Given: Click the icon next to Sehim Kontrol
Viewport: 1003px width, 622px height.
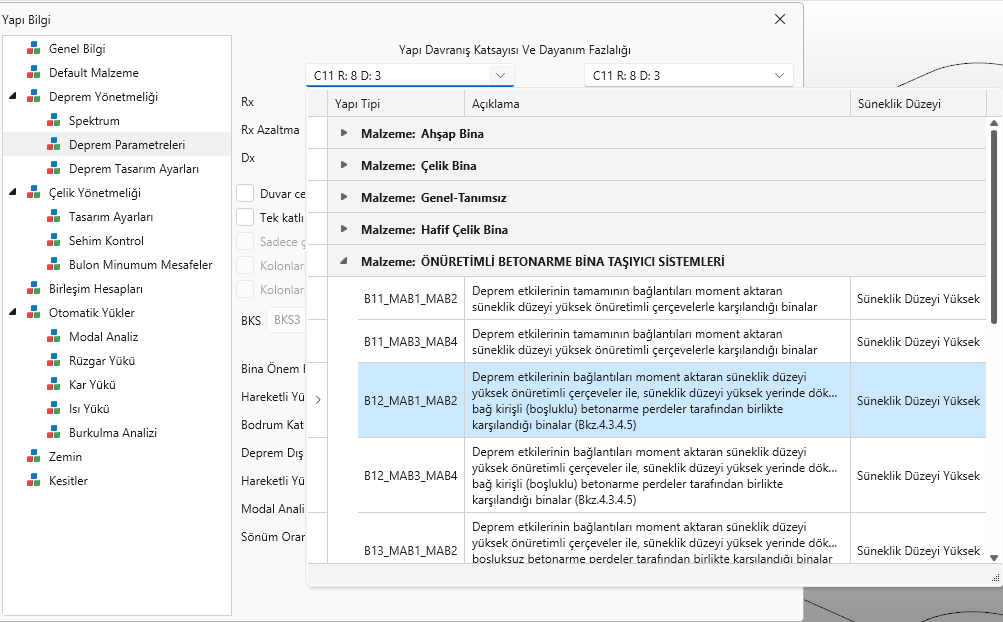Looking at the screenshot, I should tap(54, 241).
